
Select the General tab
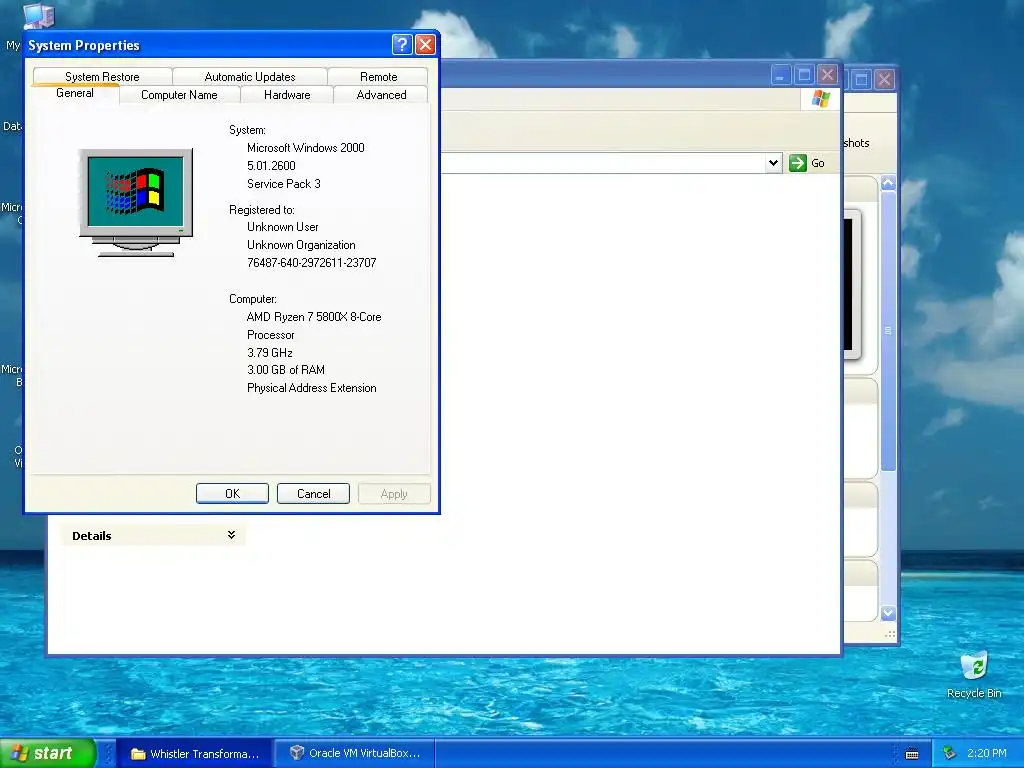click(74, 93)
